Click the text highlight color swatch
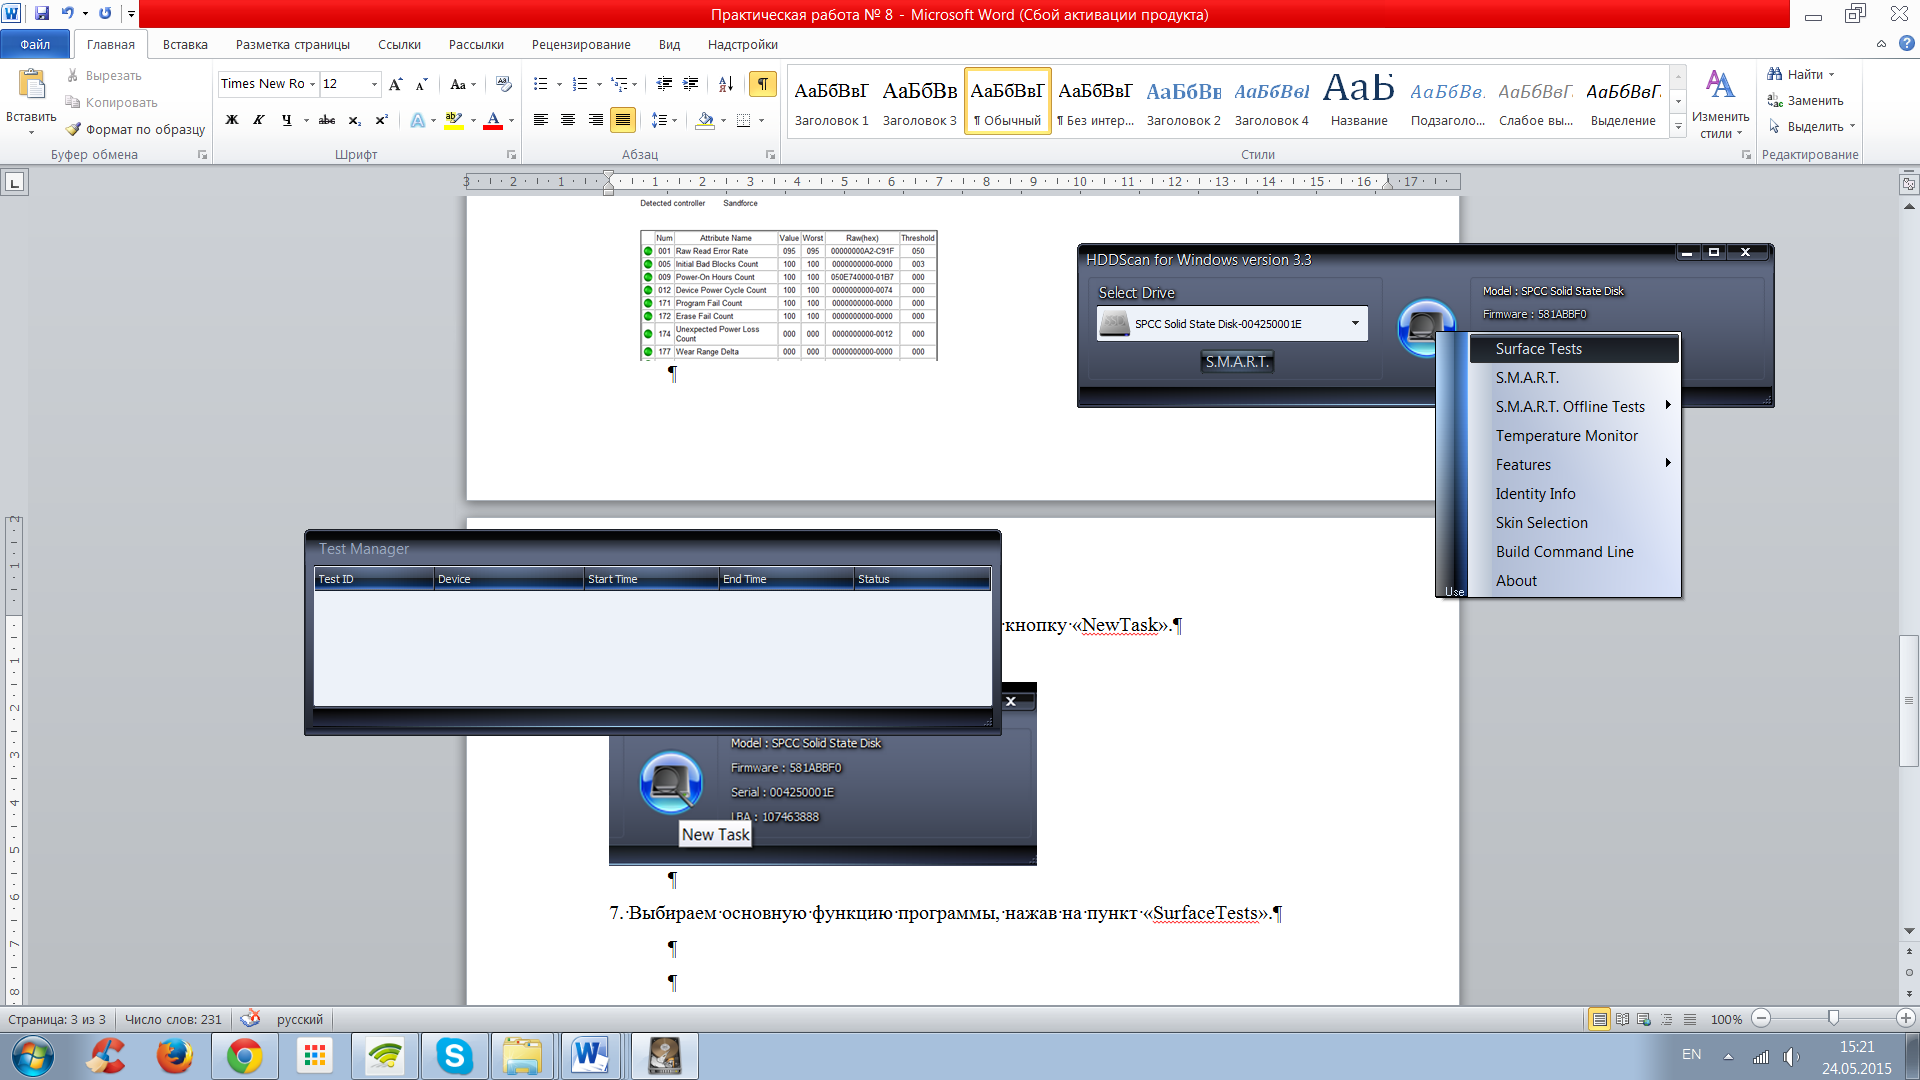 [x=454, y=120]
